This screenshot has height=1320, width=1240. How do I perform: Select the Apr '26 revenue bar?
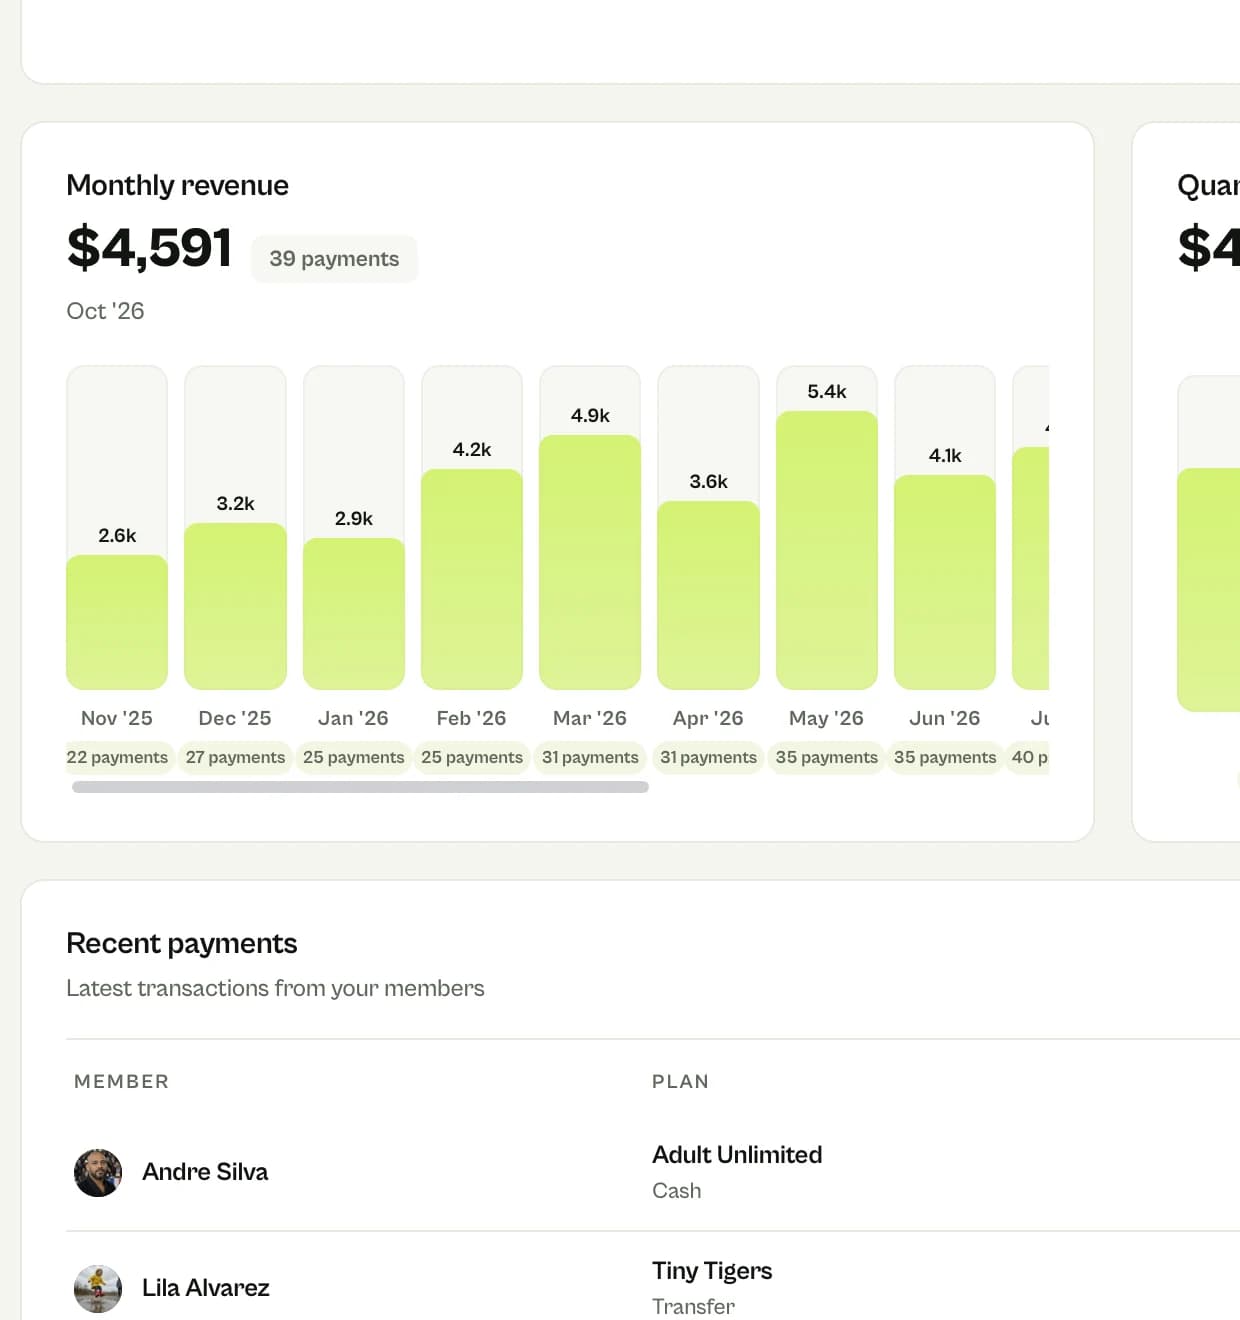coord(708,595)
